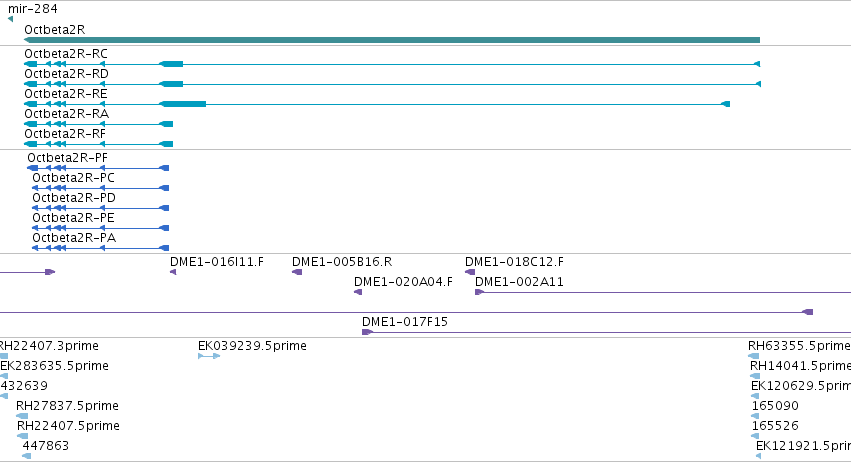Viewport: 851px width, 462px height.
Task: Select protein Octbeta2R-PA label
Action: tap(74, 238)
